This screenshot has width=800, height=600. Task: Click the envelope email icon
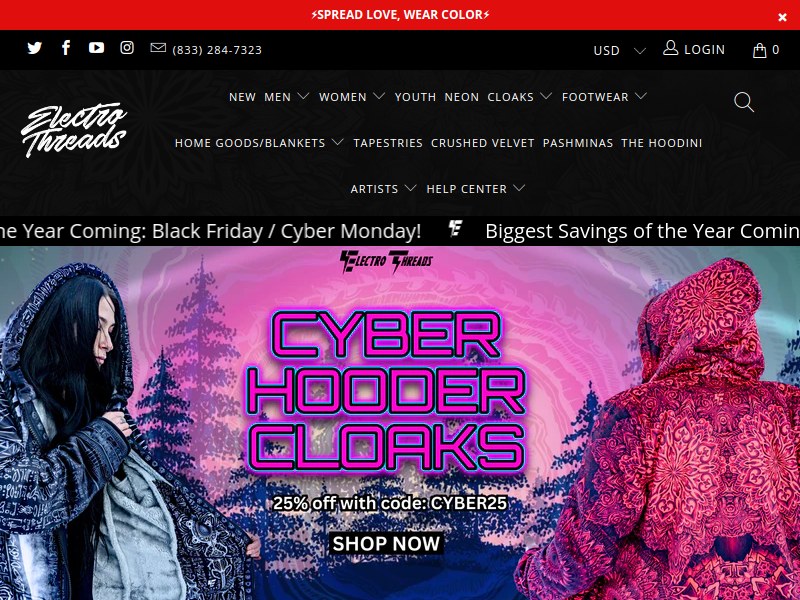[158, 47]
